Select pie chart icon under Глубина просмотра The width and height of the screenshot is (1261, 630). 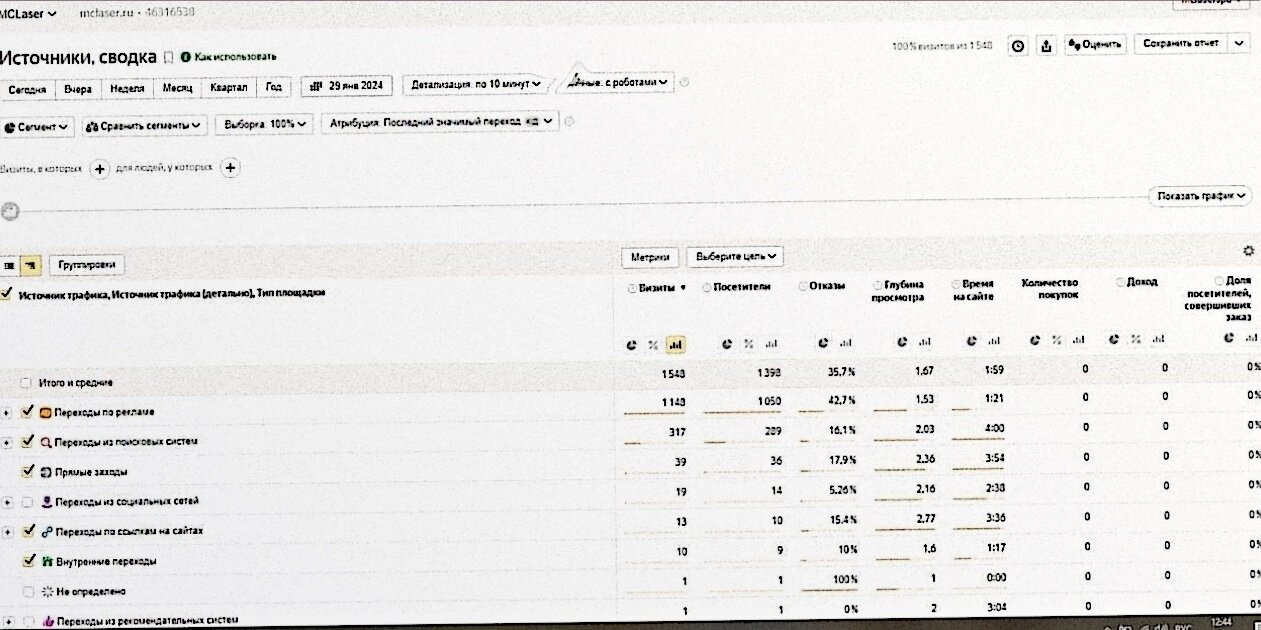902,341
